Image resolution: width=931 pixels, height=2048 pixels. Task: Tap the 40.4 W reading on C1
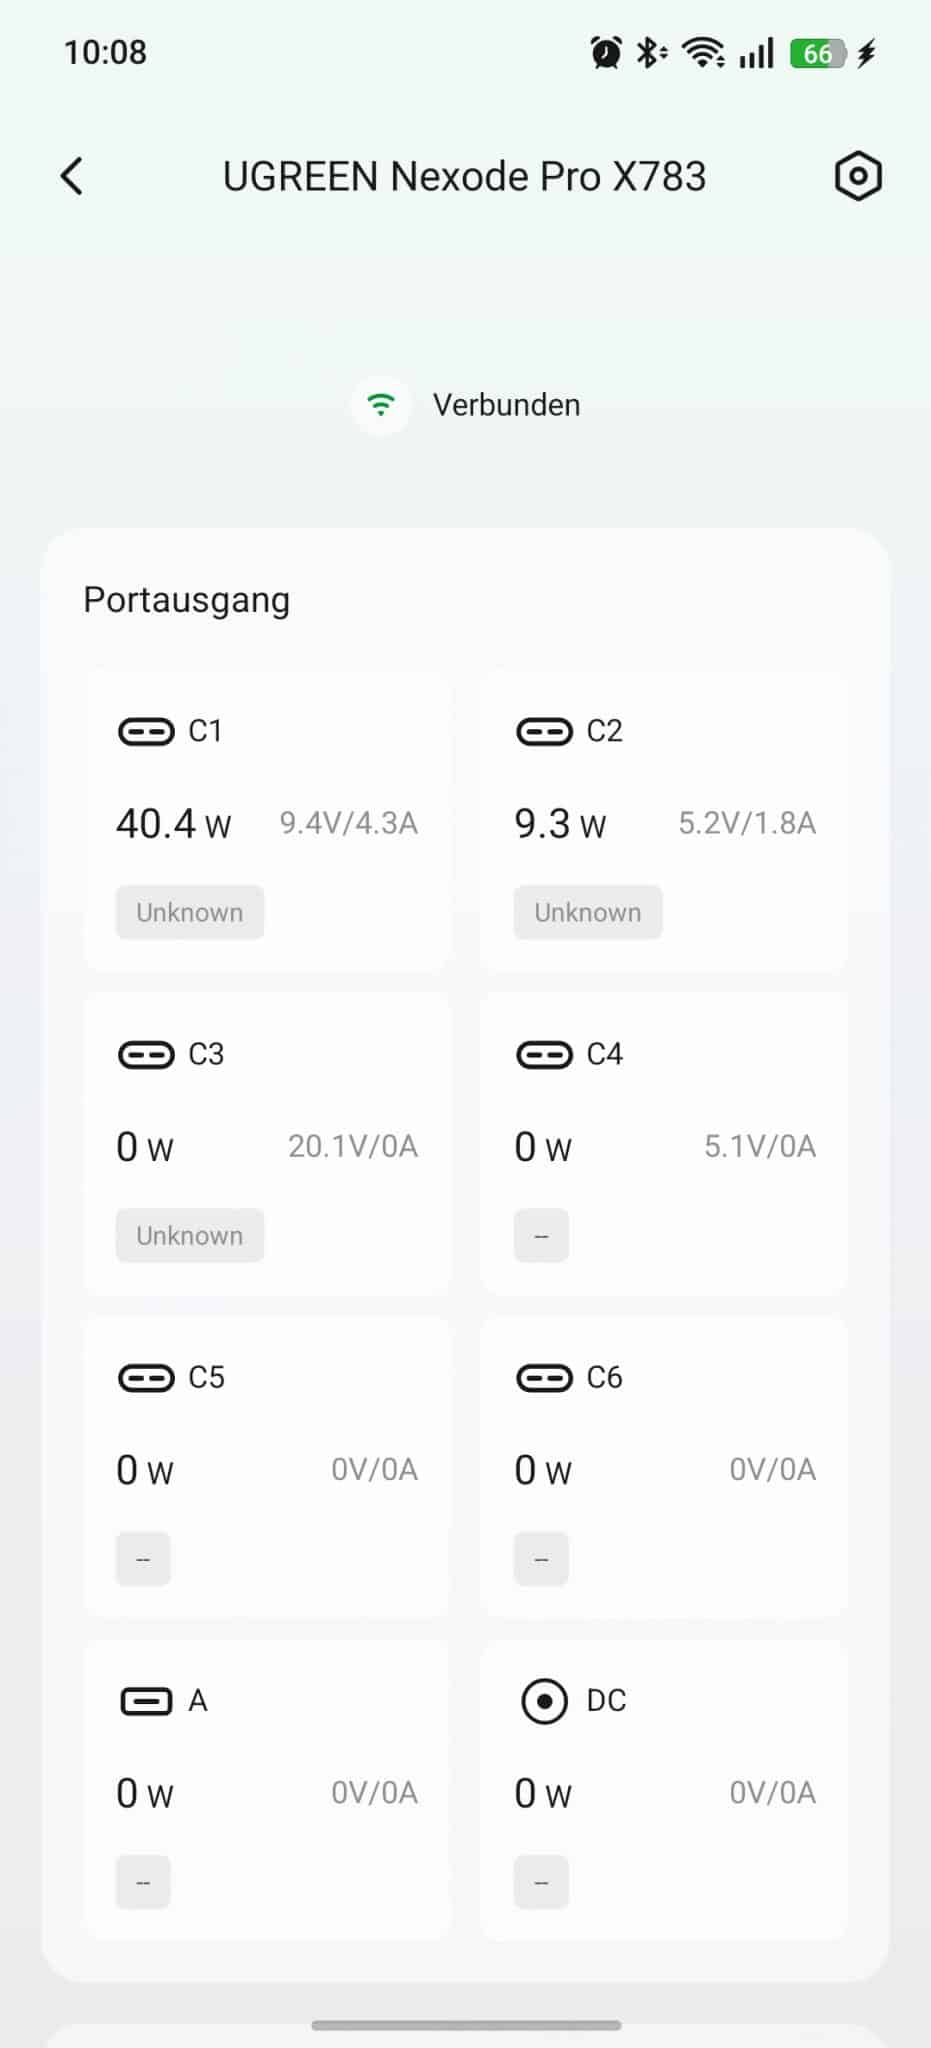pyautogui.click(x=174, y=824)
